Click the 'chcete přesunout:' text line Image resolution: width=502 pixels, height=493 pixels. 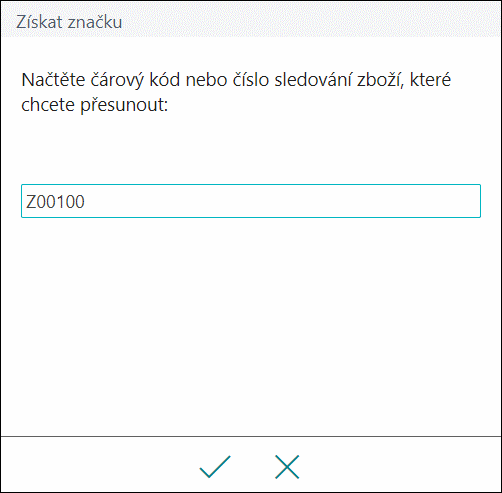95,105
